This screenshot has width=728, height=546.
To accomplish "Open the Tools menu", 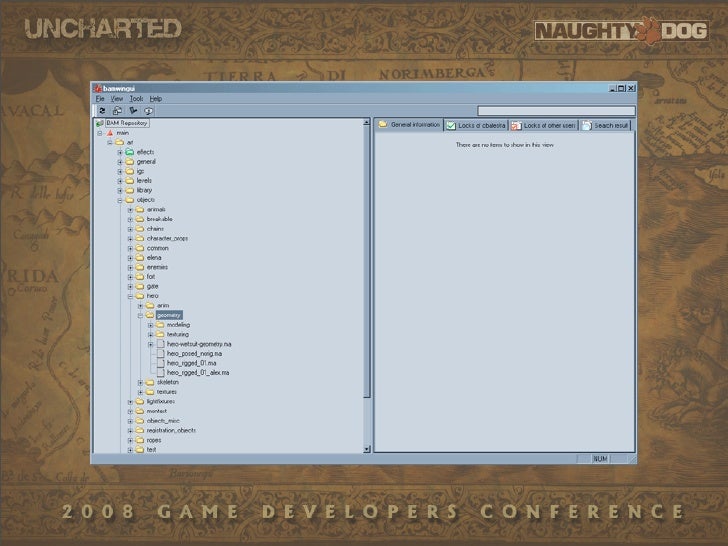I will [x=136, y=99].
